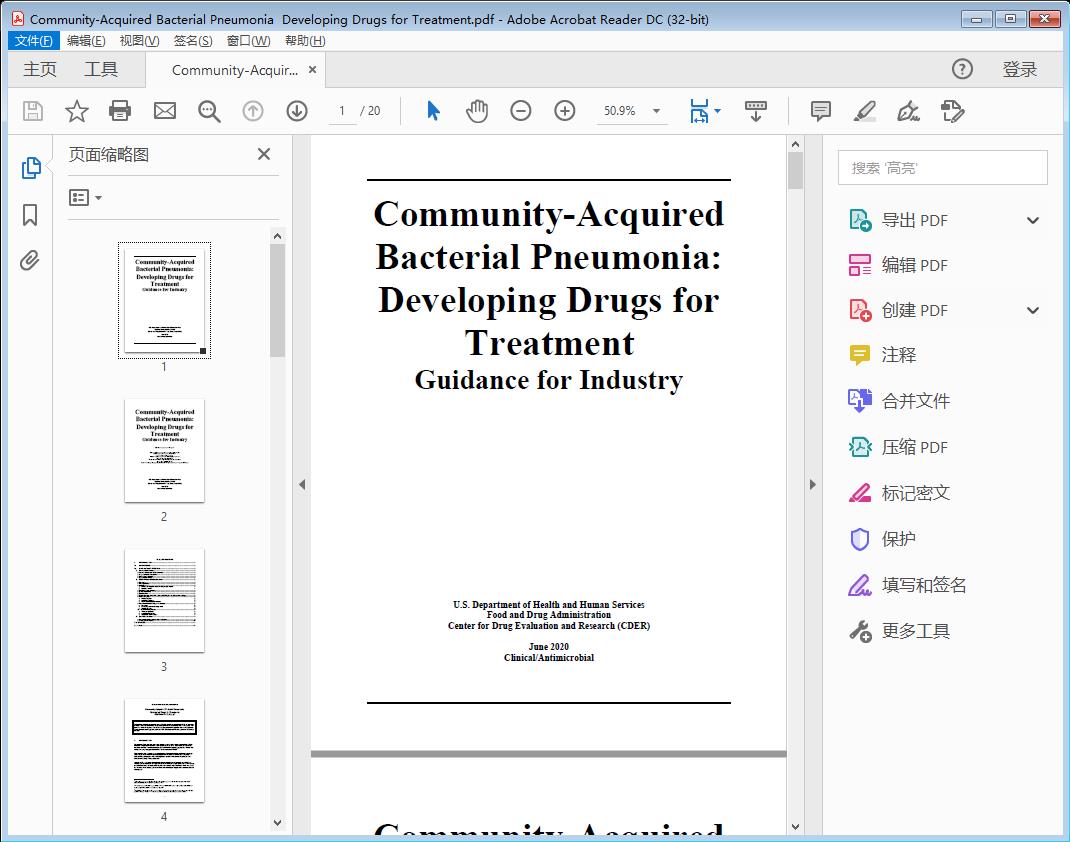Select the arrow selection tool
Screen dimensions: 1070x842
point(433,111)
